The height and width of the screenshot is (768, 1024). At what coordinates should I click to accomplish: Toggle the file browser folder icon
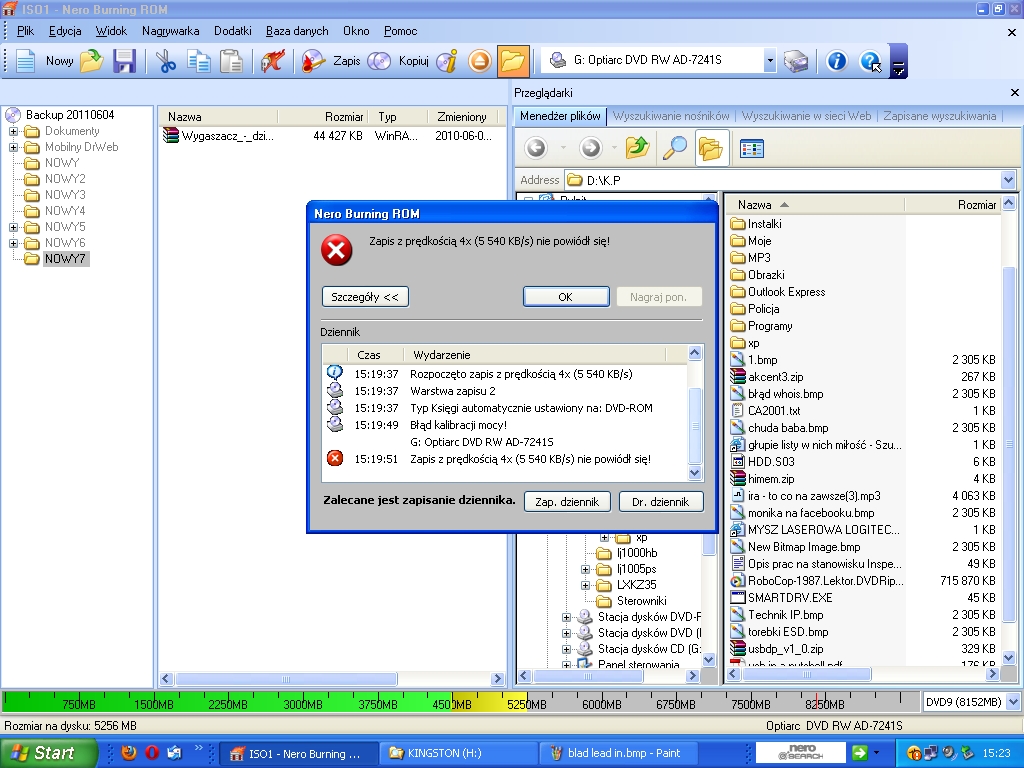[x=513, y=61]
